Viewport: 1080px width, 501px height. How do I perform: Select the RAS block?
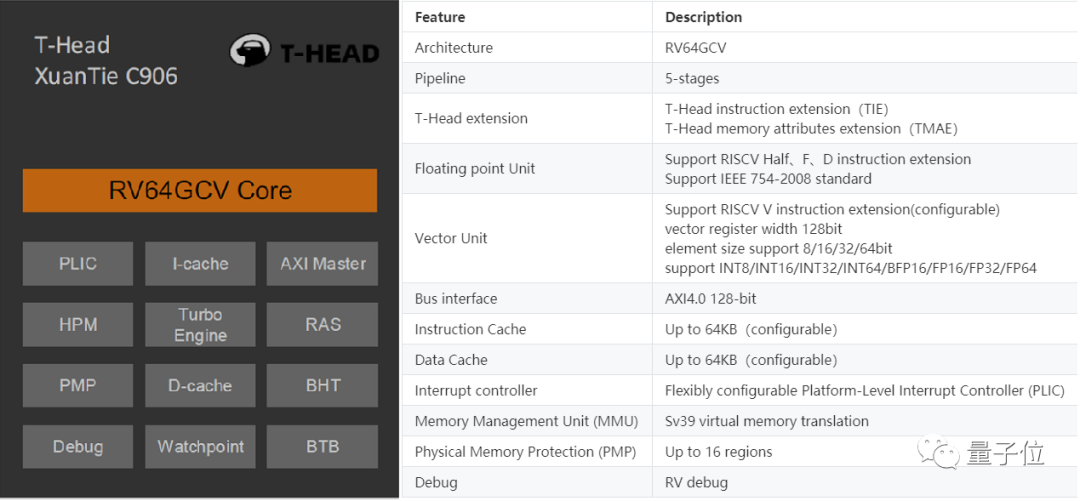click(322, 325)
